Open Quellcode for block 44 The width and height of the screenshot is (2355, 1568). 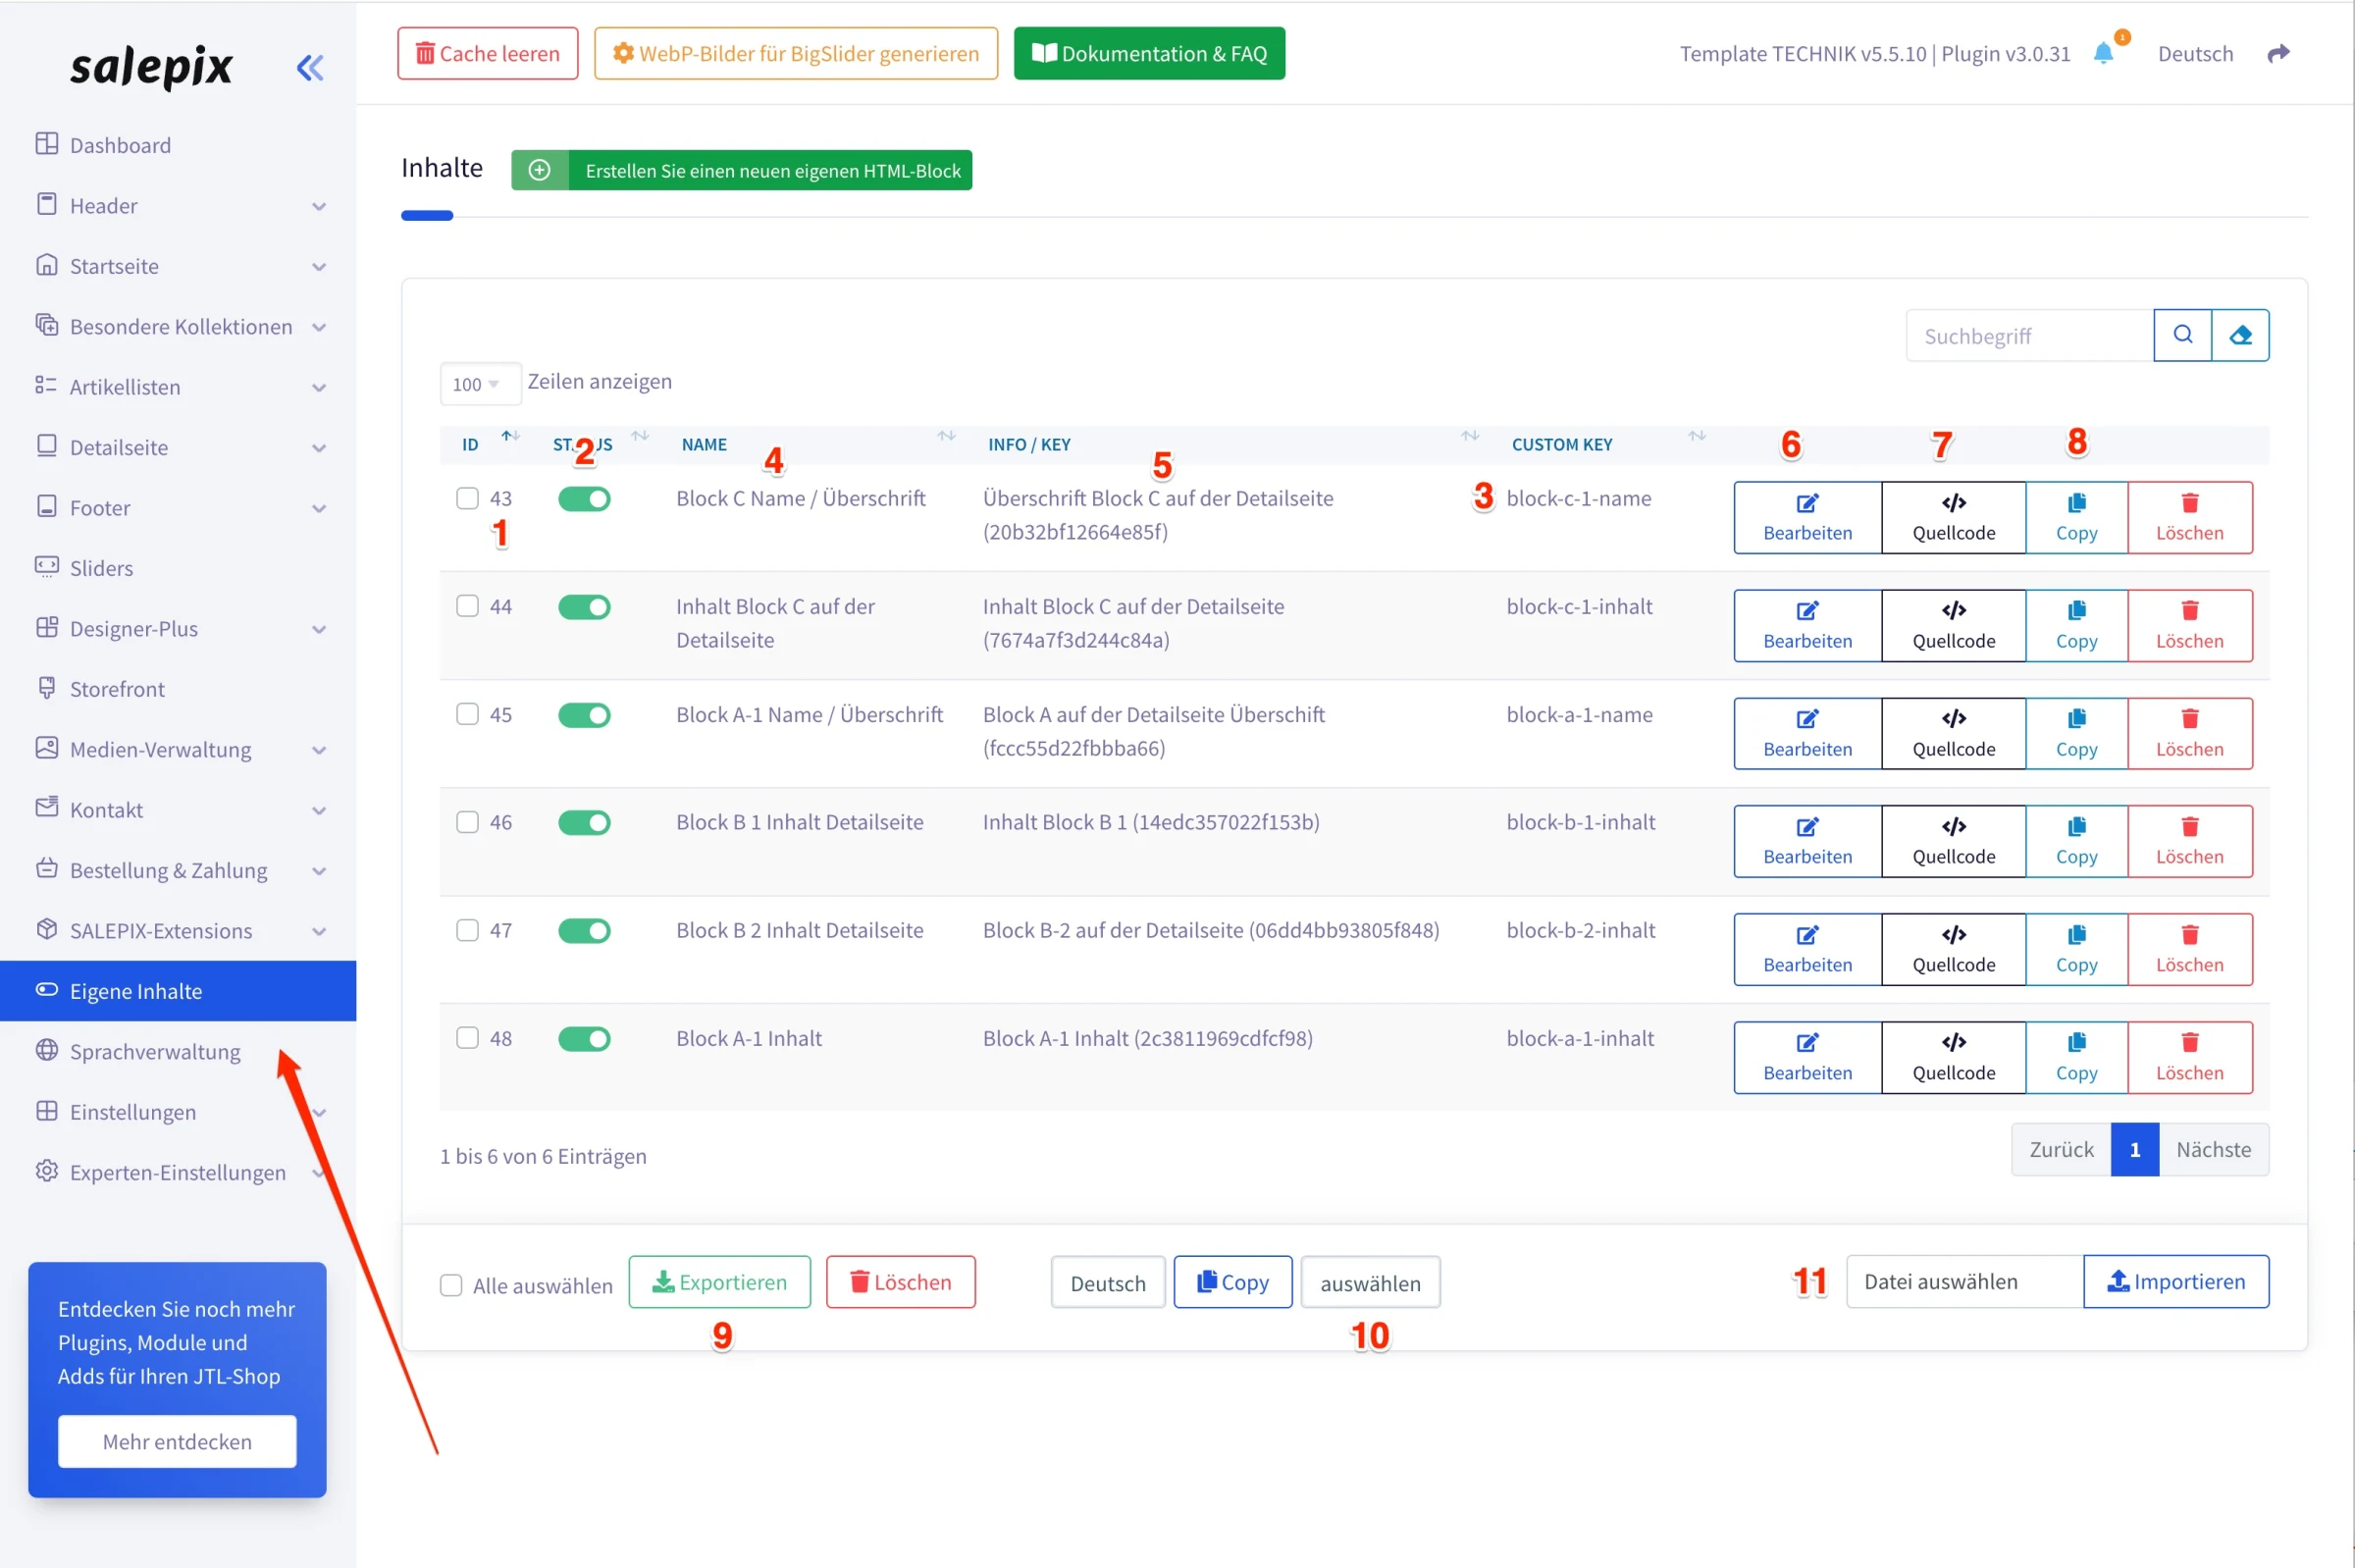point(1954,626)
